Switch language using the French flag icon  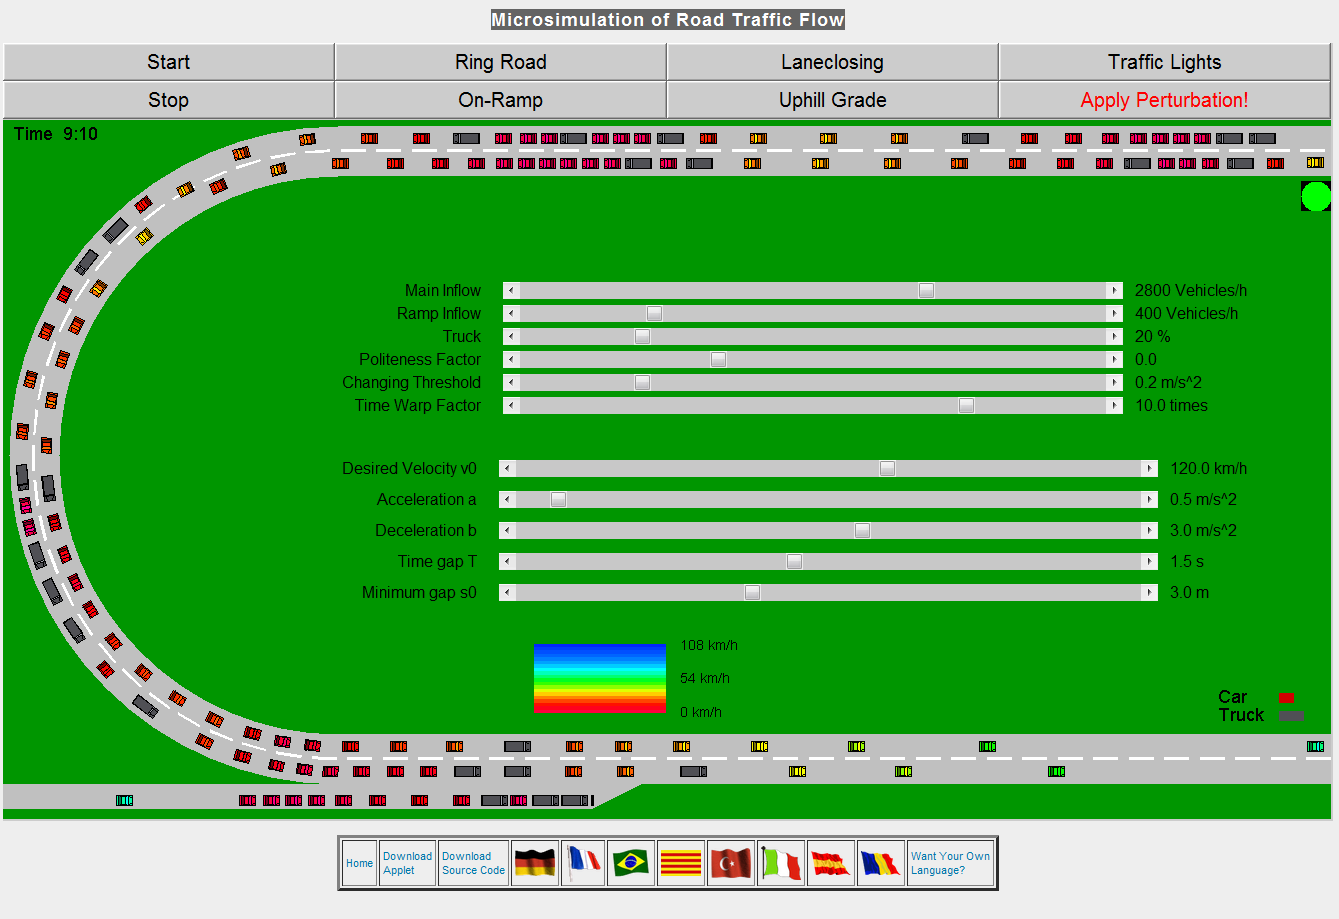pyautogui.click(x=584, y=862)
